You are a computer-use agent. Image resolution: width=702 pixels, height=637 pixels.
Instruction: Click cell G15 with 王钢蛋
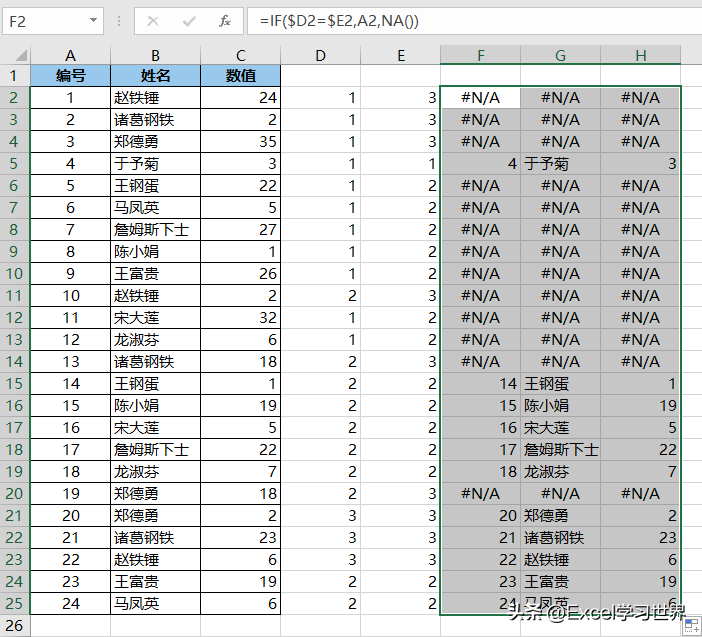(561, 384)
